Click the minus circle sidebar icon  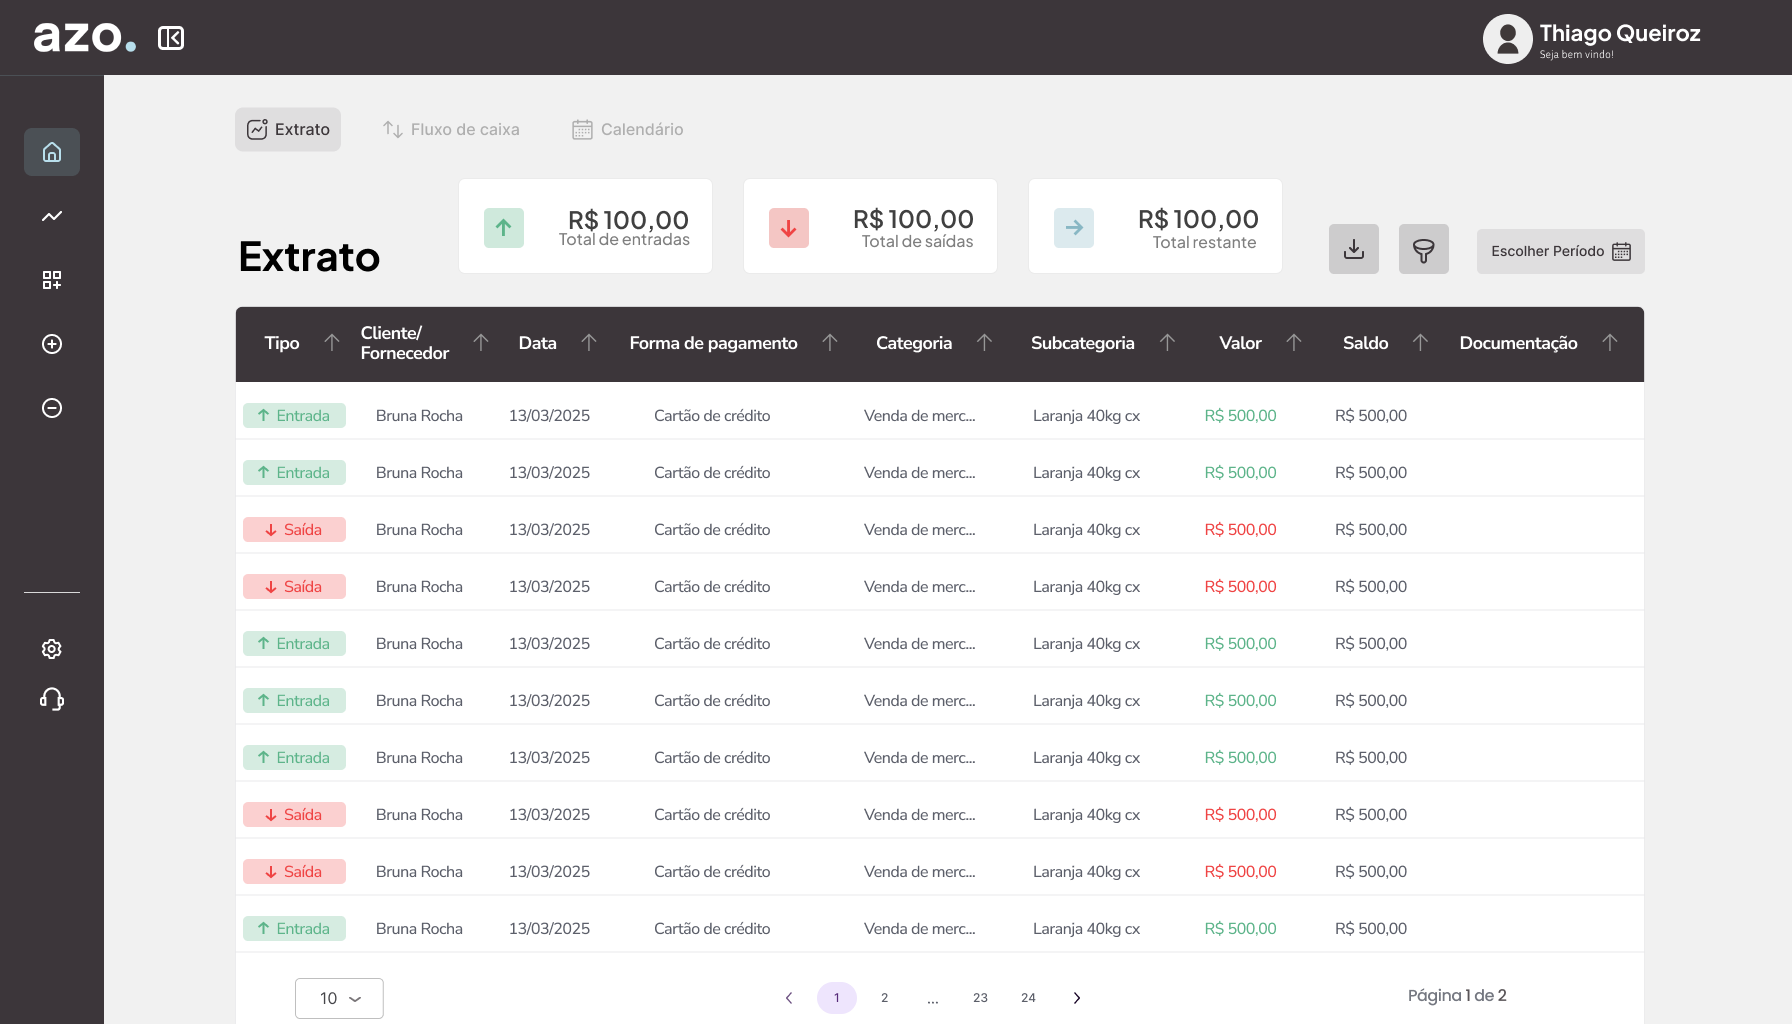point(52,408)
